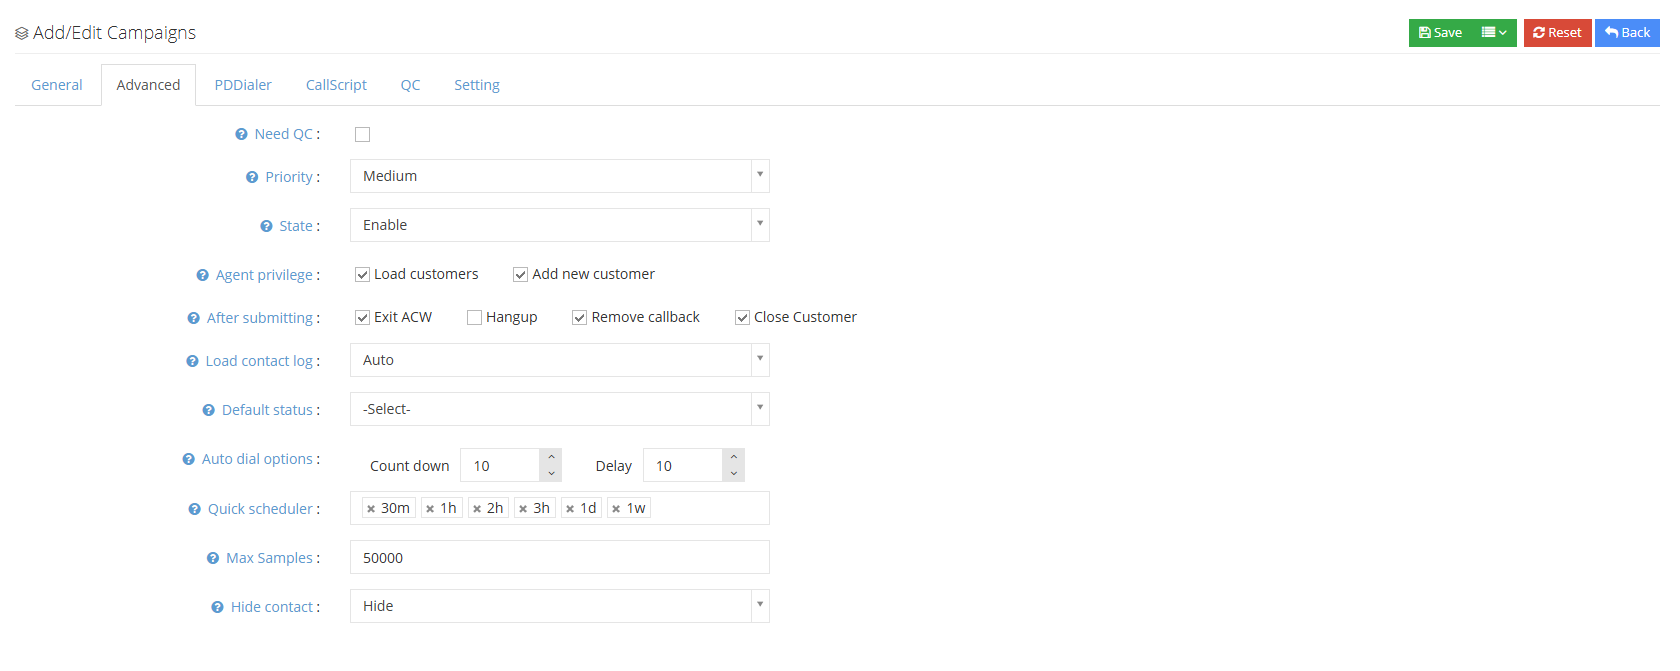
Task: Toggle Remove callback checkbox
Action: pos(580,317)
